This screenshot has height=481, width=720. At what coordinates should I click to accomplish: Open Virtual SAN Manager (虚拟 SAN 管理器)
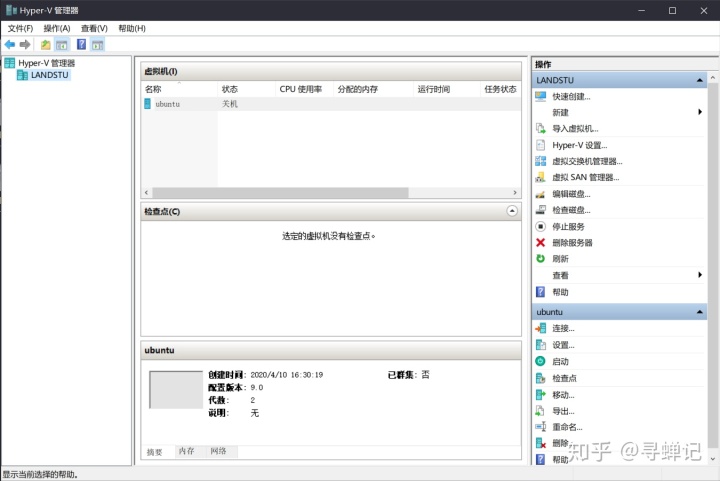pos(585,177)
